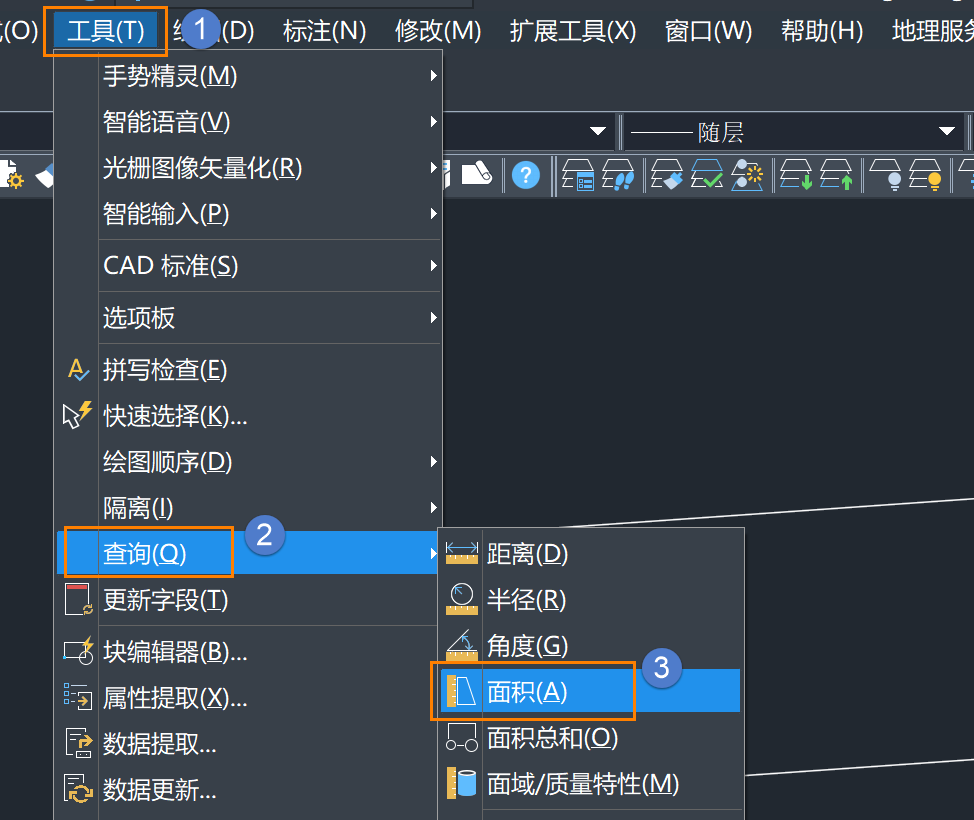Expand the CAD 标准(S) submenu
Screen dimensions: 974x820
point(248,266)
